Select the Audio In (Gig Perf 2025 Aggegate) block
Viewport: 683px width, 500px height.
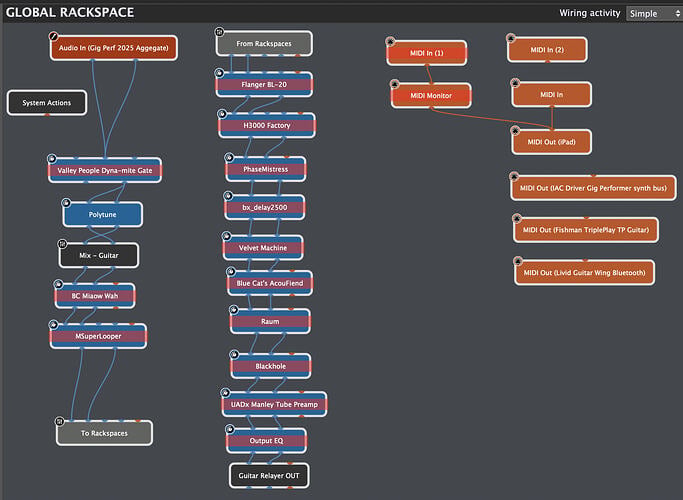114,48
